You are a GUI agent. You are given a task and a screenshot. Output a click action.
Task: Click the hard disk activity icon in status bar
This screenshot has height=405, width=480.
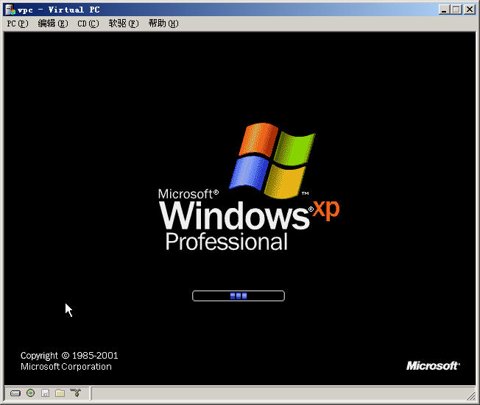click(15, 393)
